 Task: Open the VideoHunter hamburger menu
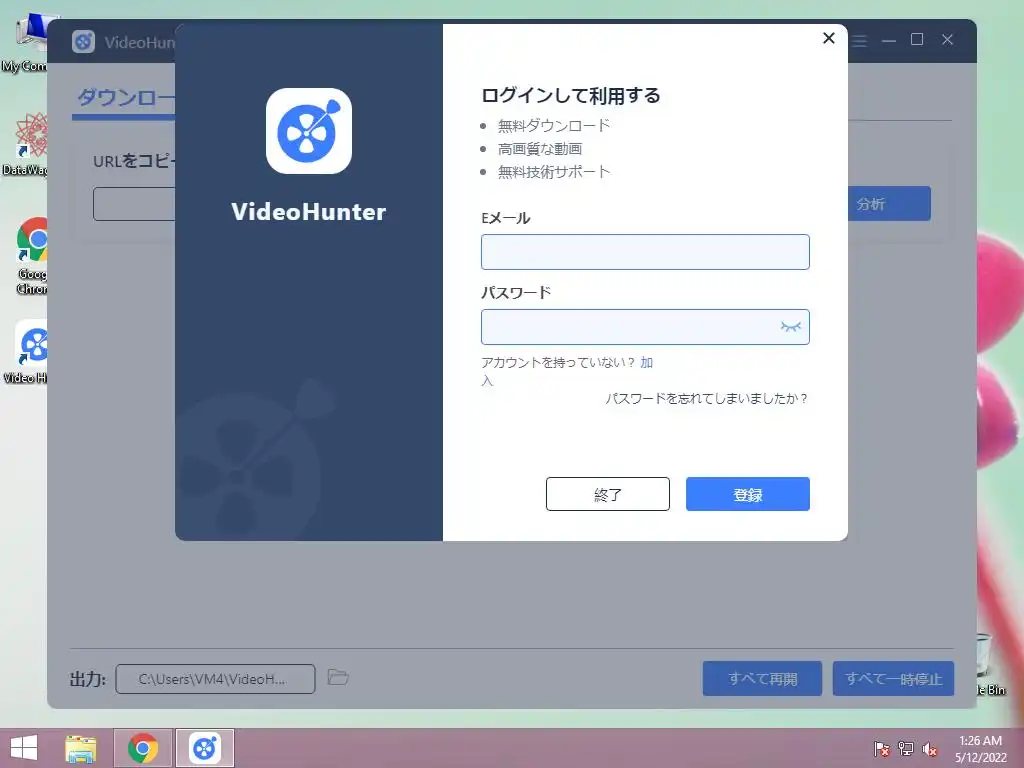tap(859, 41)
